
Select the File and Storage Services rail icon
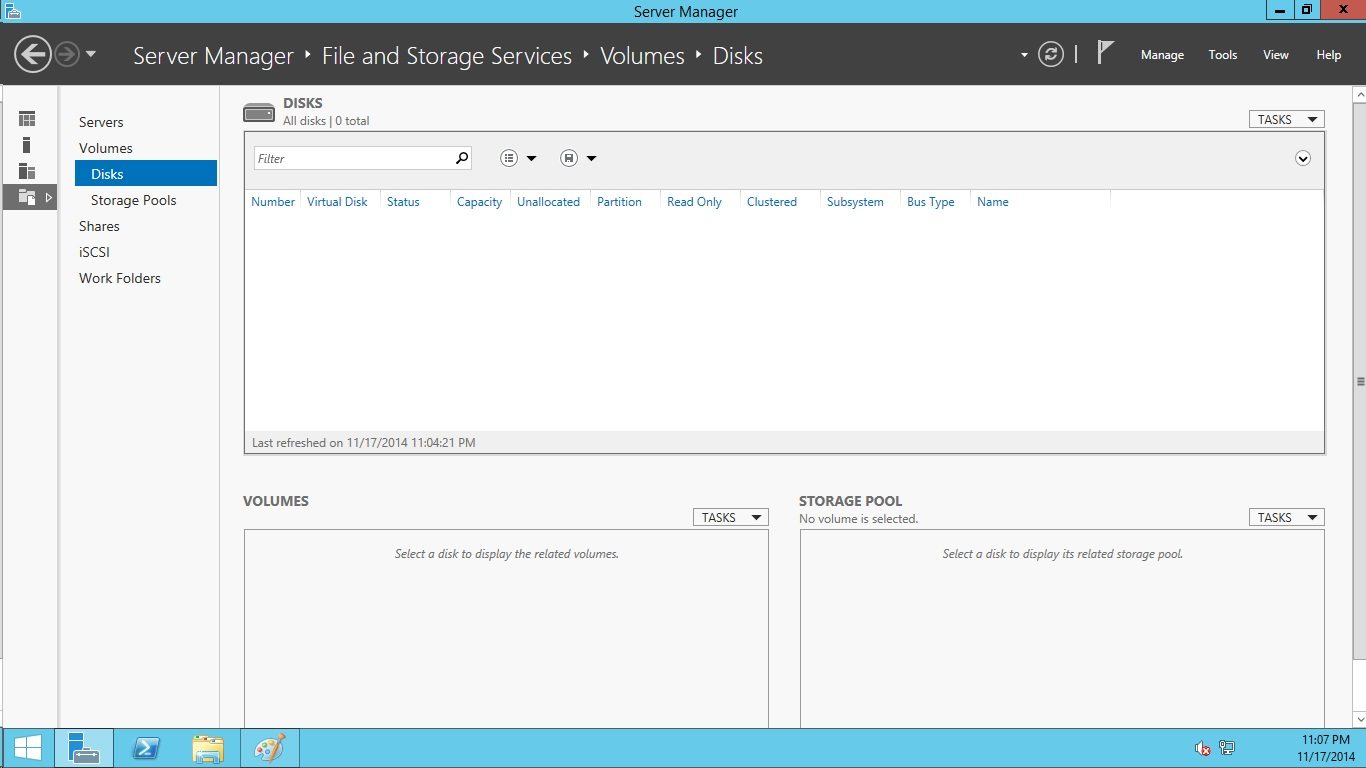pos(27,197)
